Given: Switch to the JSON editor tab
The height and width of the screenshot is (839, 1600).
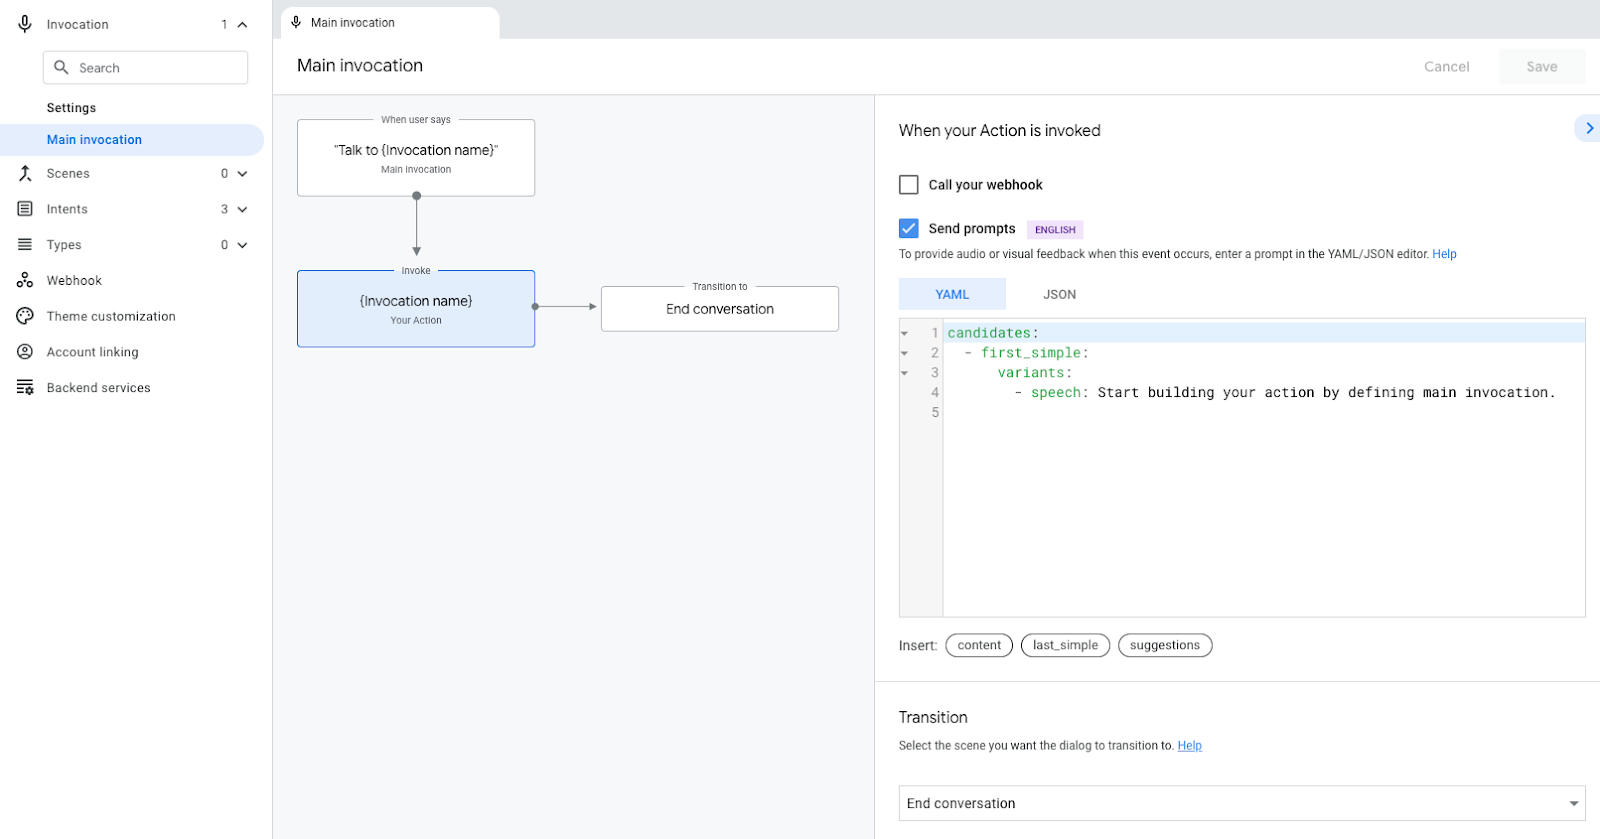Looking at the screenshot, I should tap(1059, 294).
